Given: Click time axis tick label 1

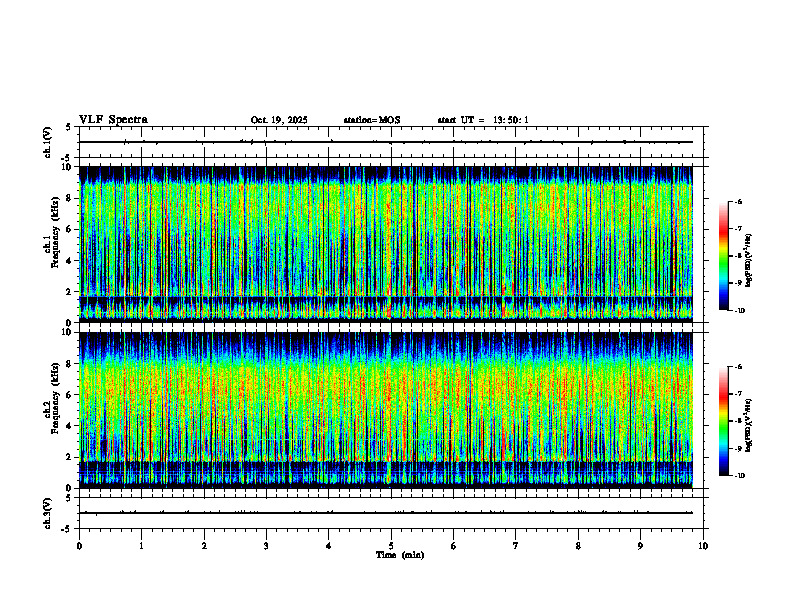Looking at the screenshot, I should click(141, 546).
